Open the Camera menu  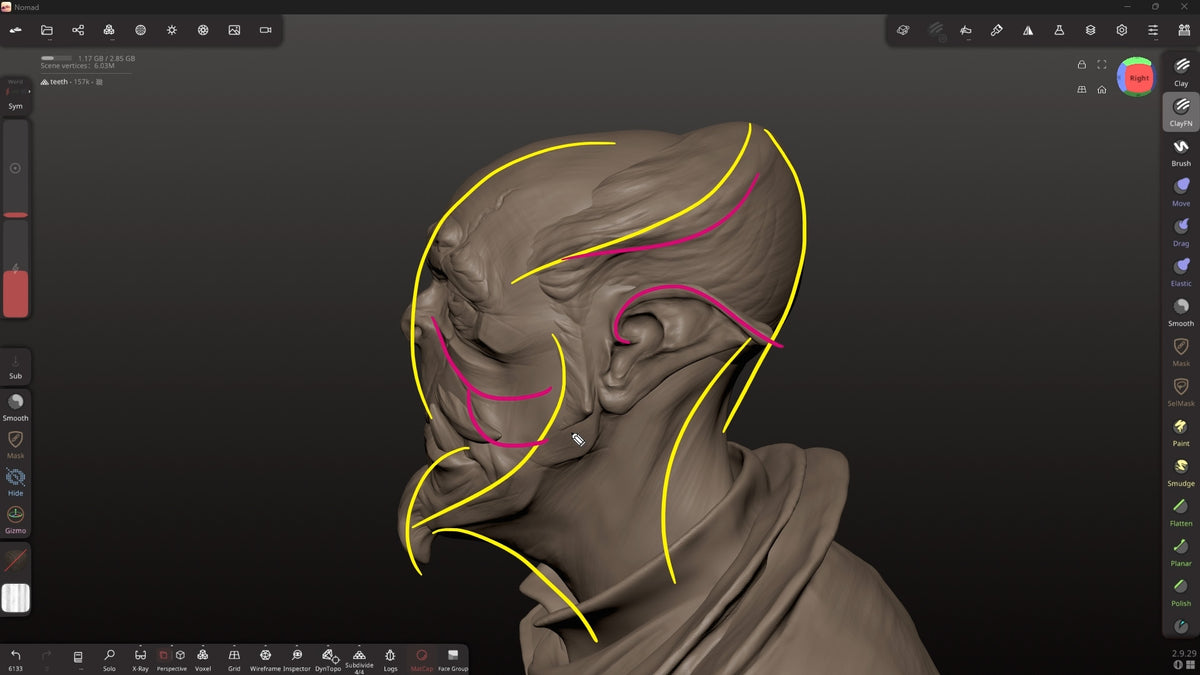pyautogui.click(x=266, y=30)
